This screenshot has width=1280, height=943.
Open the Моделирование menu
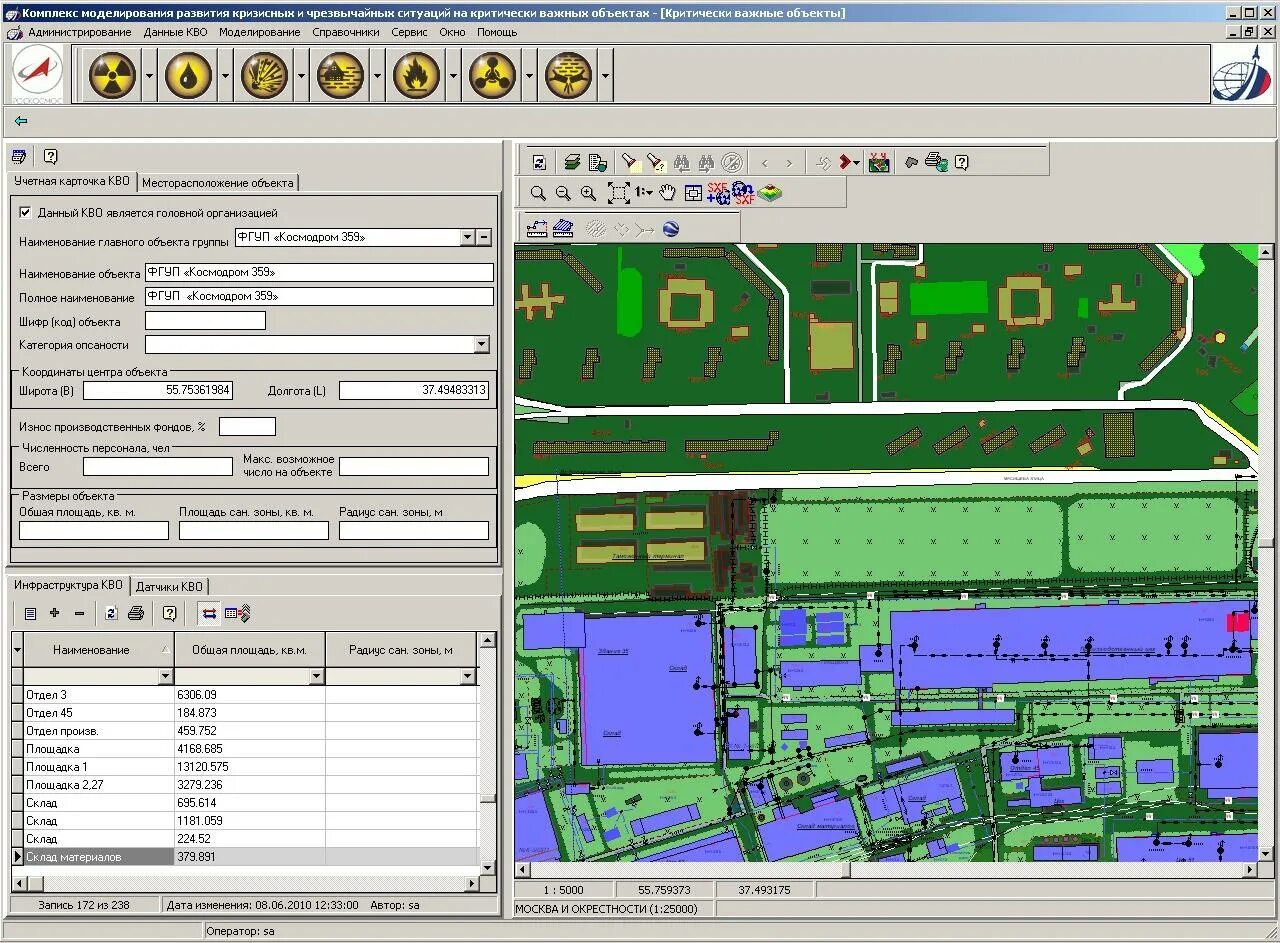pos(260,32)
